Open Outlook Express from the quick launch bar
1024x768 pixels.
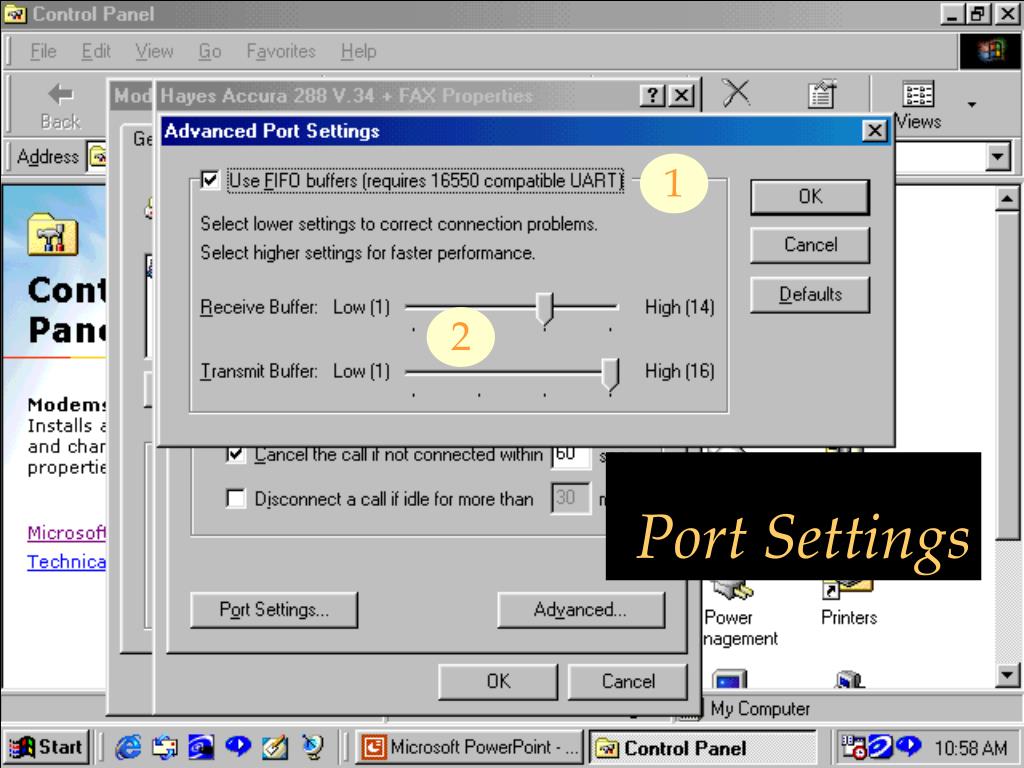click(x=165, y=746)
